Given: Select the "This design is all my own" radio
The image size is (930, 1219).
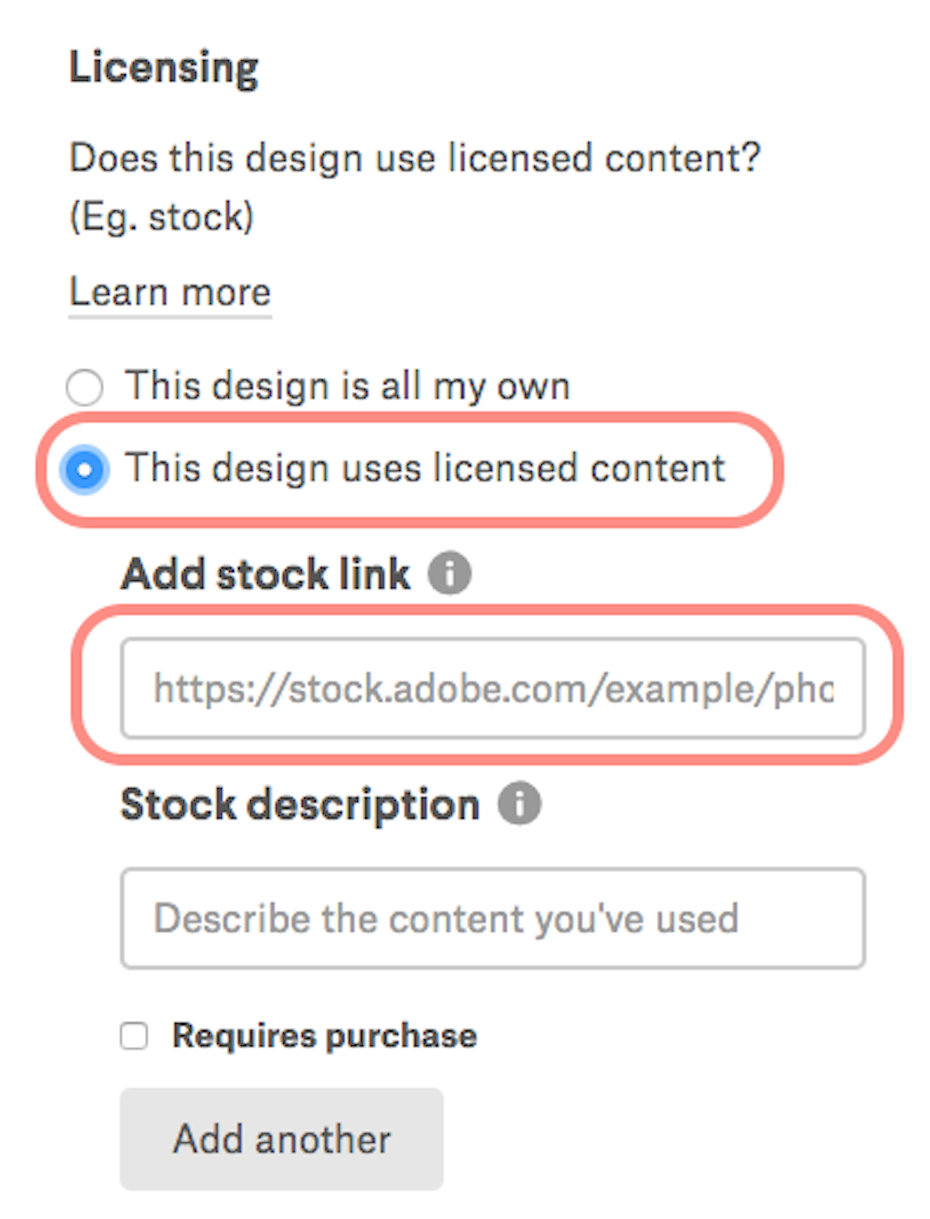Looking at the screenshot, I should [84, 387].
